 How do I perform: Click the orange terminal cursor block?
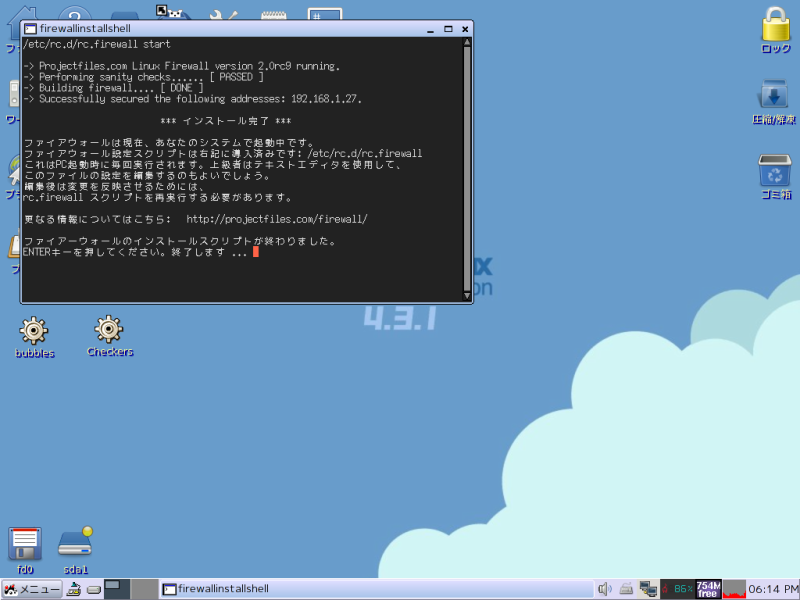point(256,252)
